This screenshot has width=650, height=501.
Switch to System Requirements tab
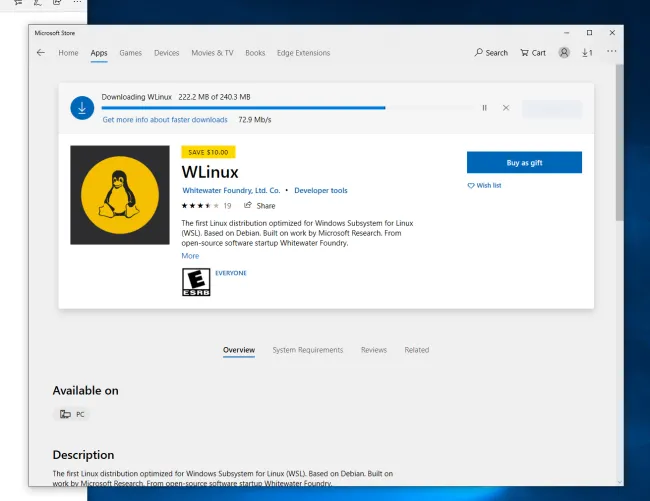pyautogui.click(x=308, y=350)
